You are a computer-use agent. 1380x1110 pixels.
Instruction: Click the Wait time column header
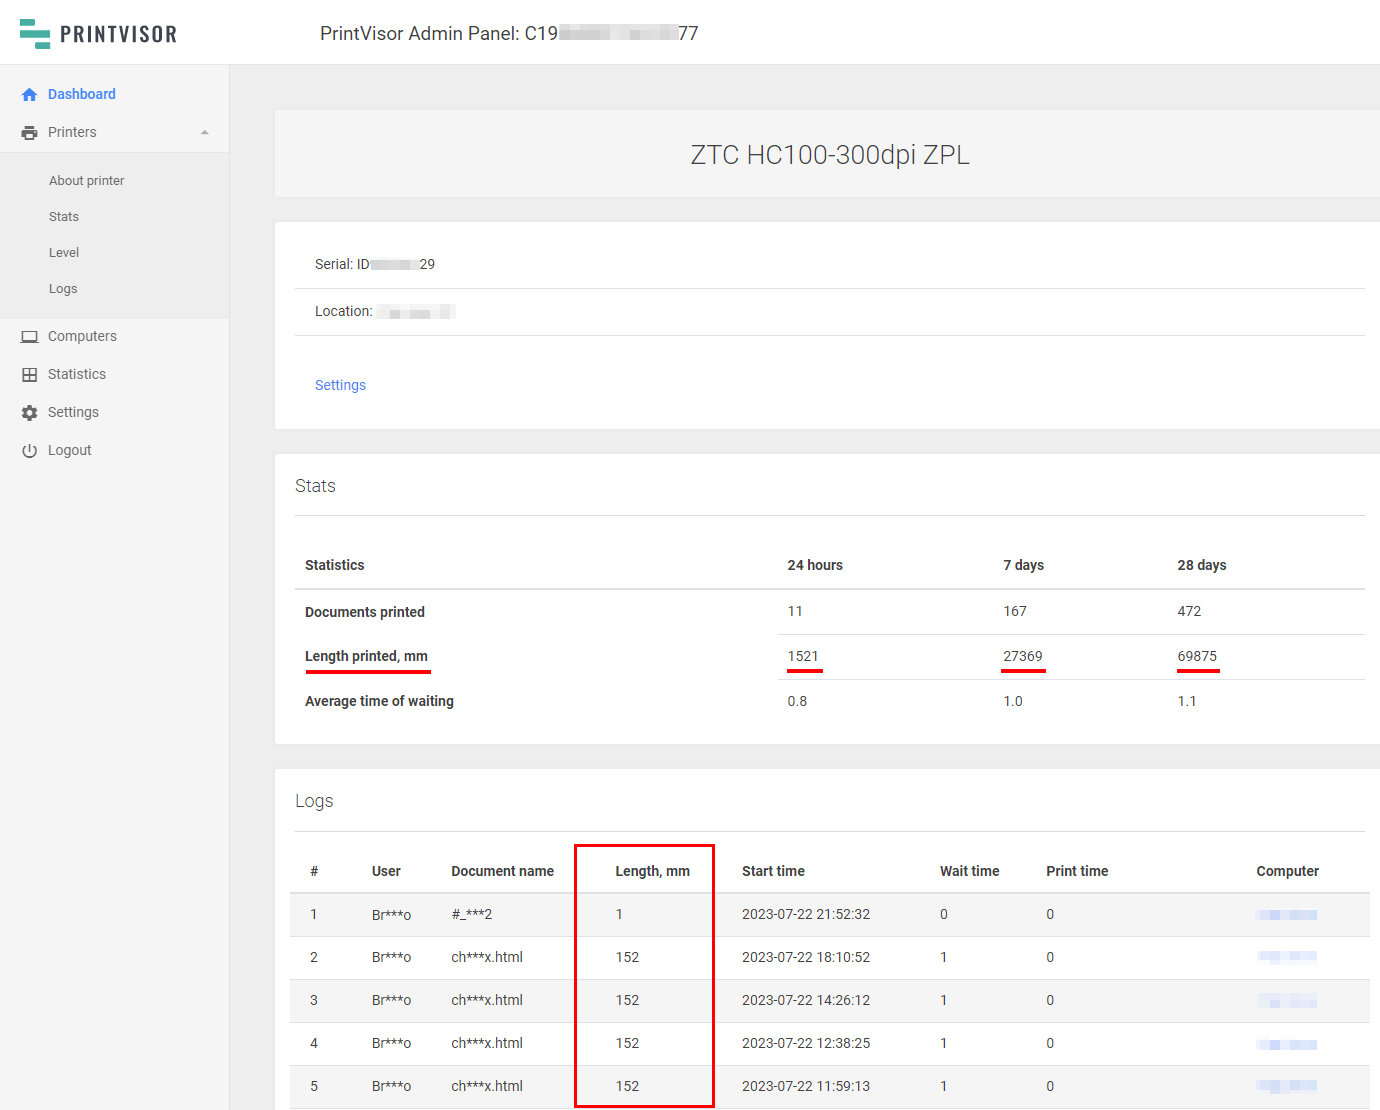click(969, 871)
